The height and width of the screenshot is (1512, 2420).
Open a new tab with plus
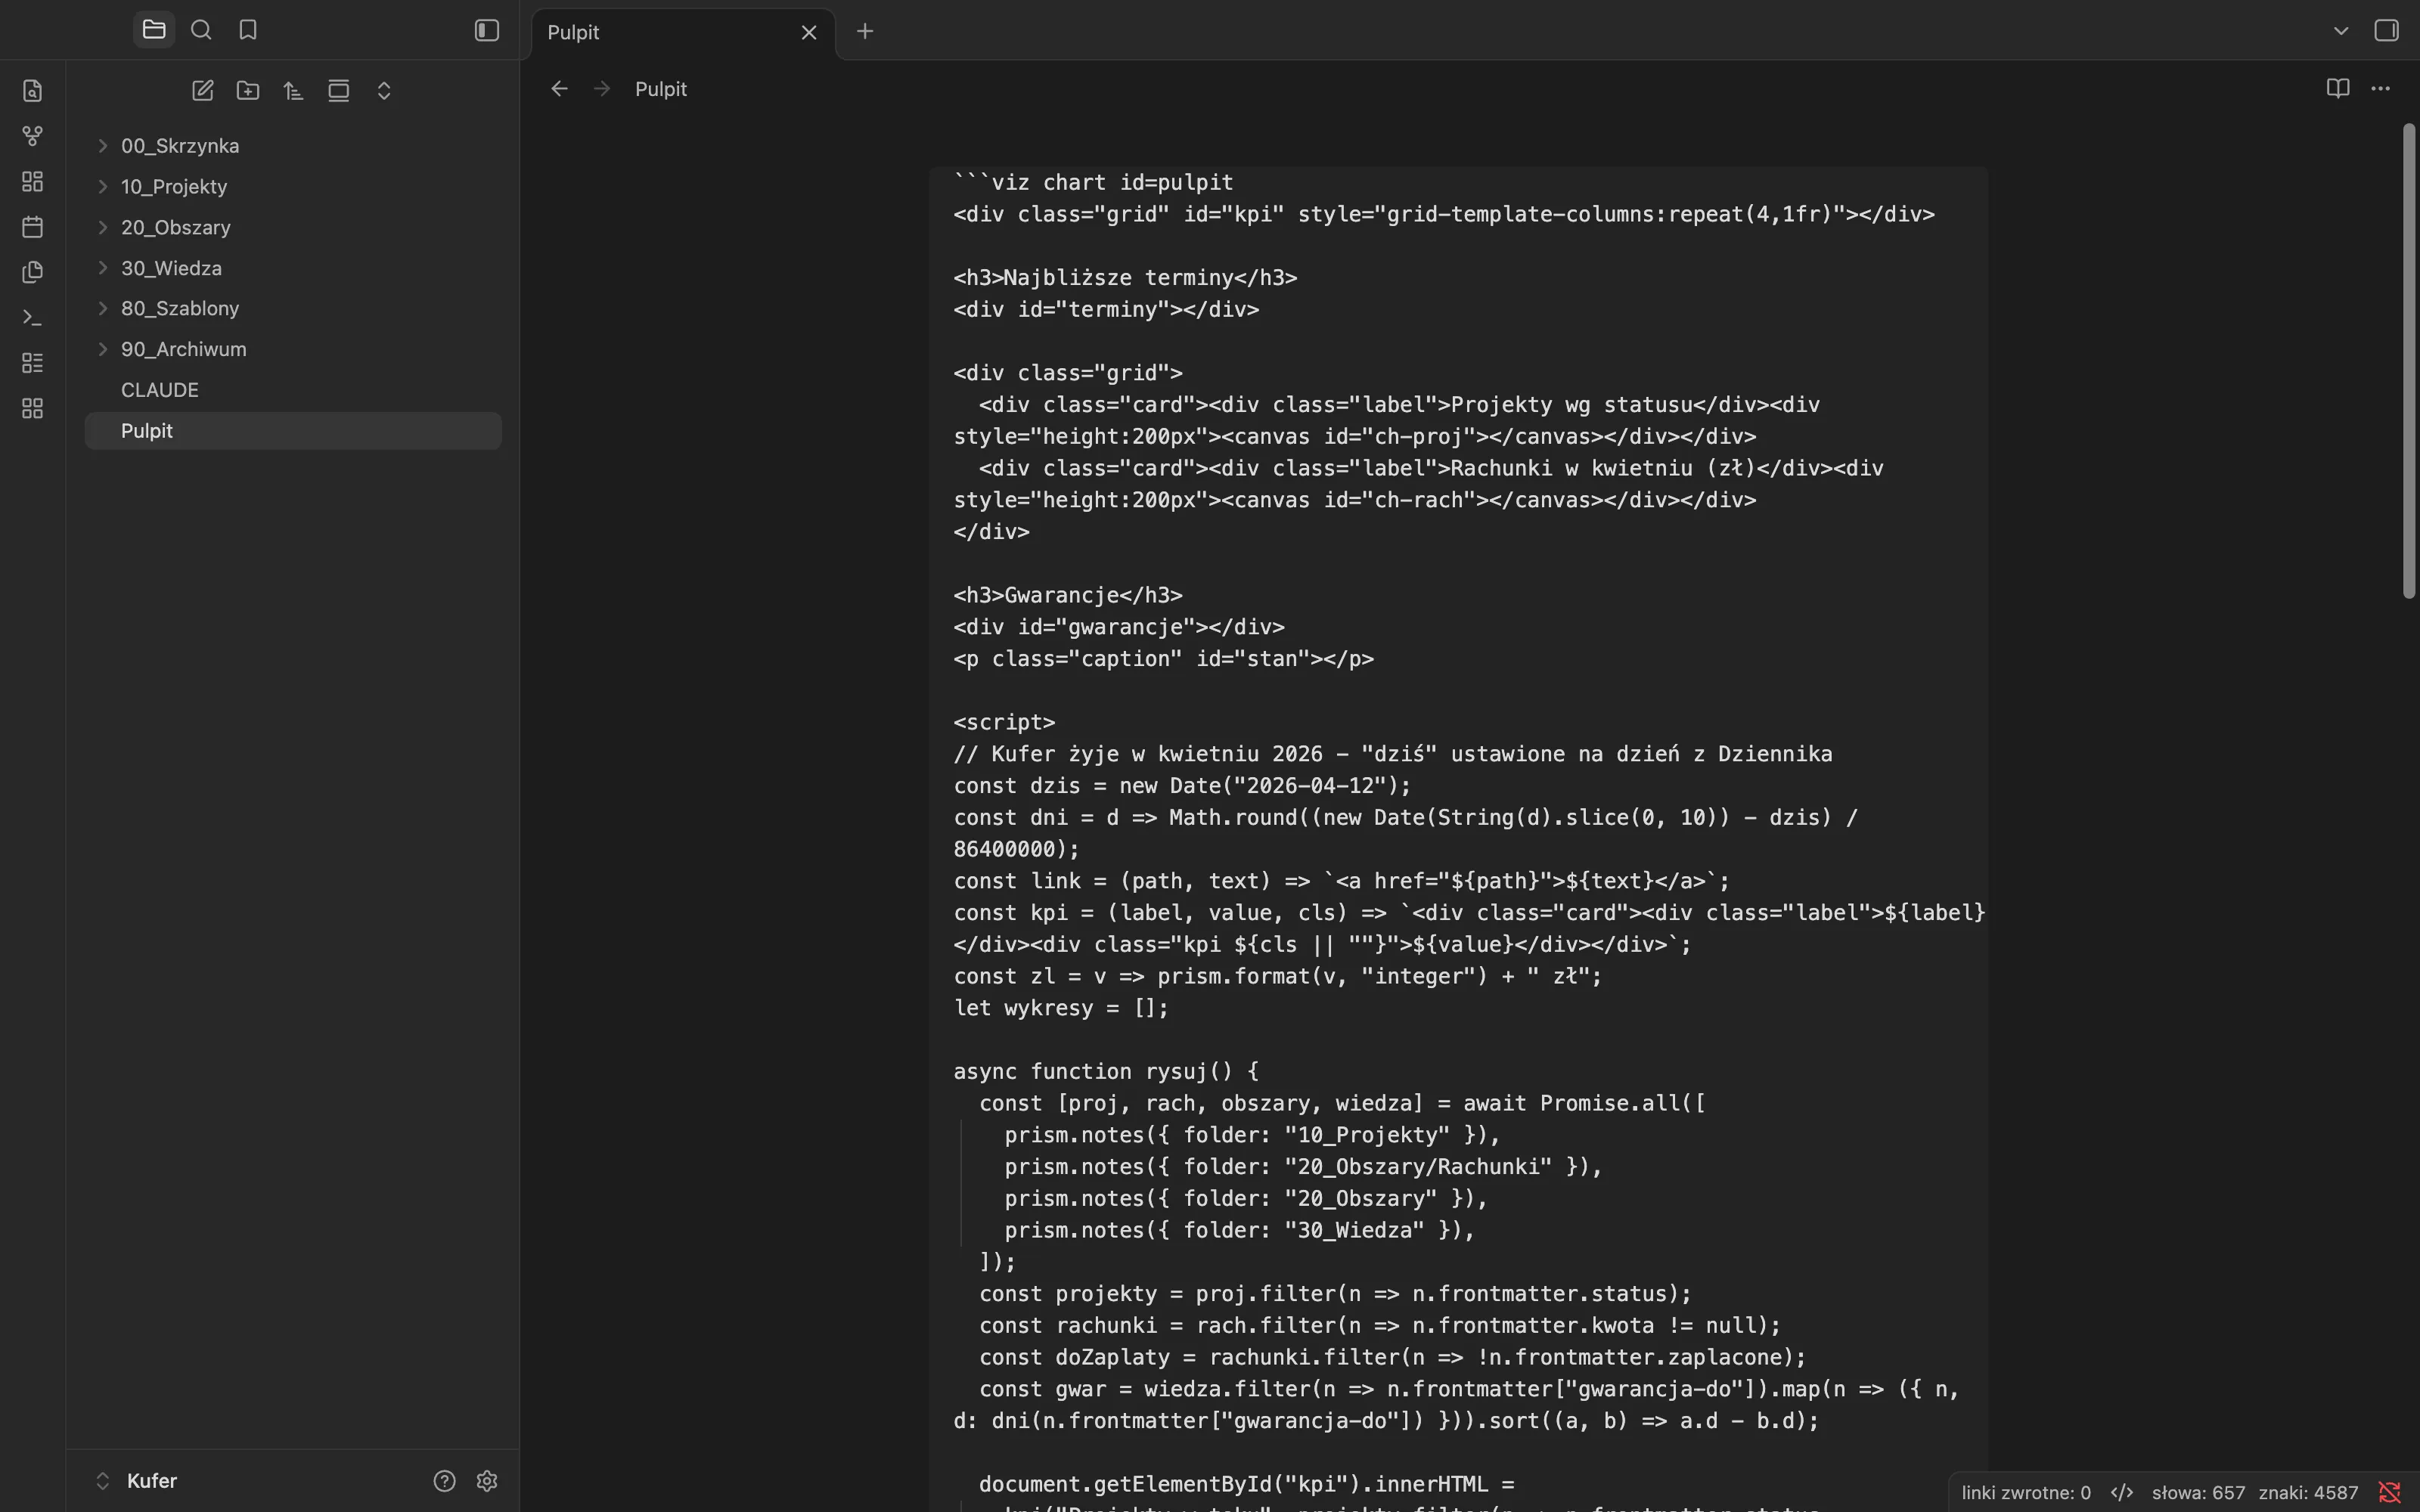tap(865, 32)
